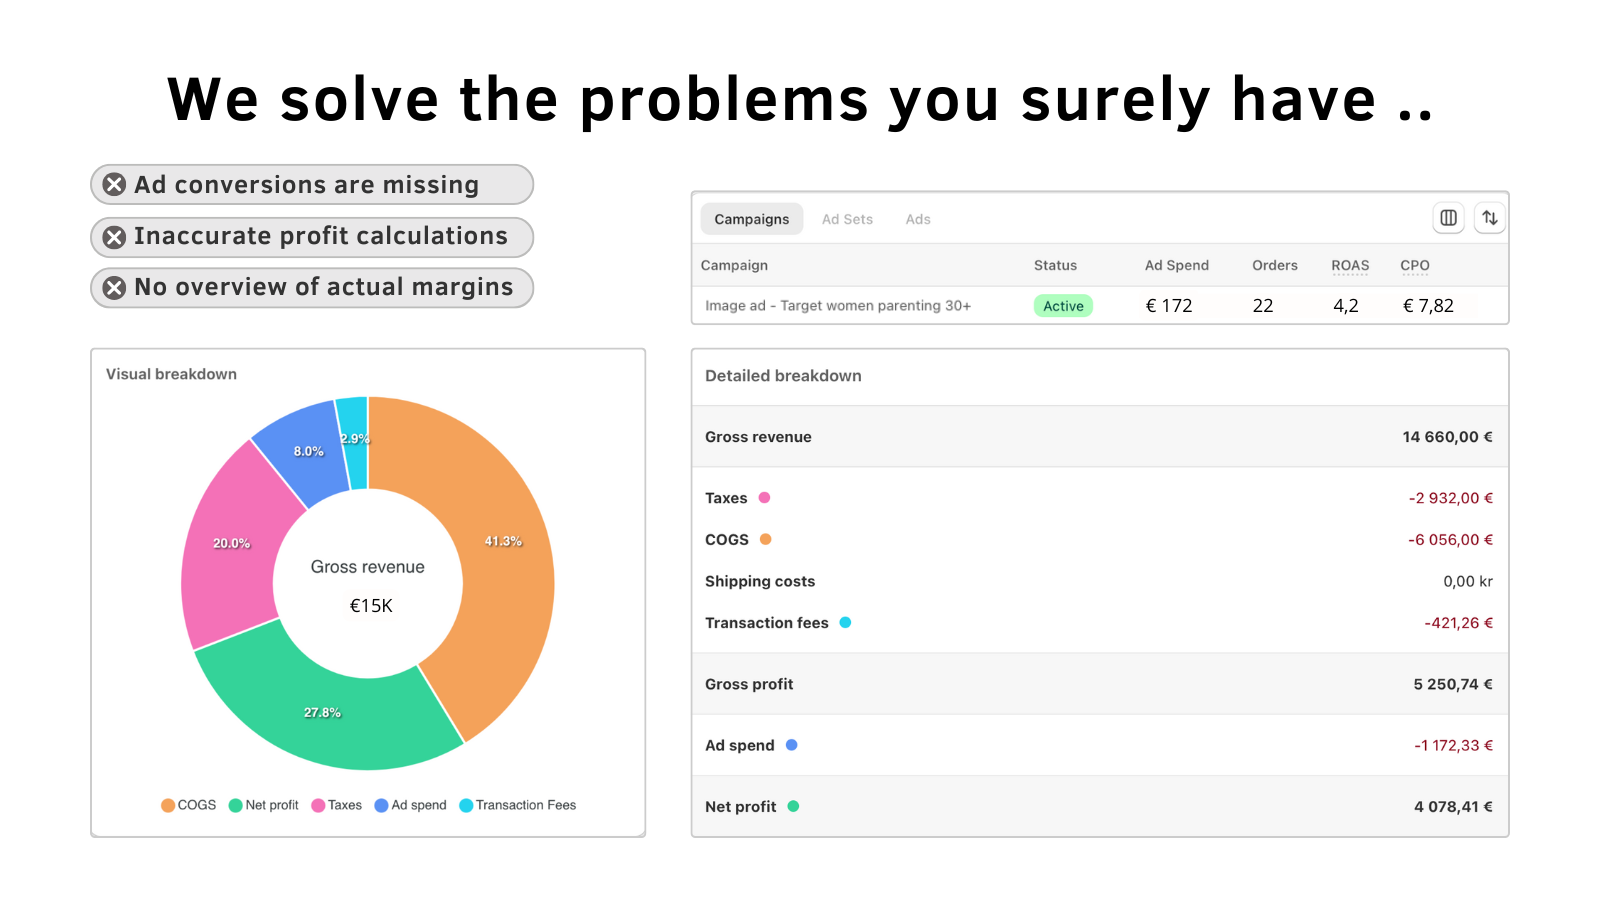Click X icon beside Inaccurate profit calculations
The height and width of the screenshot is (900, 1600).
(x=115, y=237)
